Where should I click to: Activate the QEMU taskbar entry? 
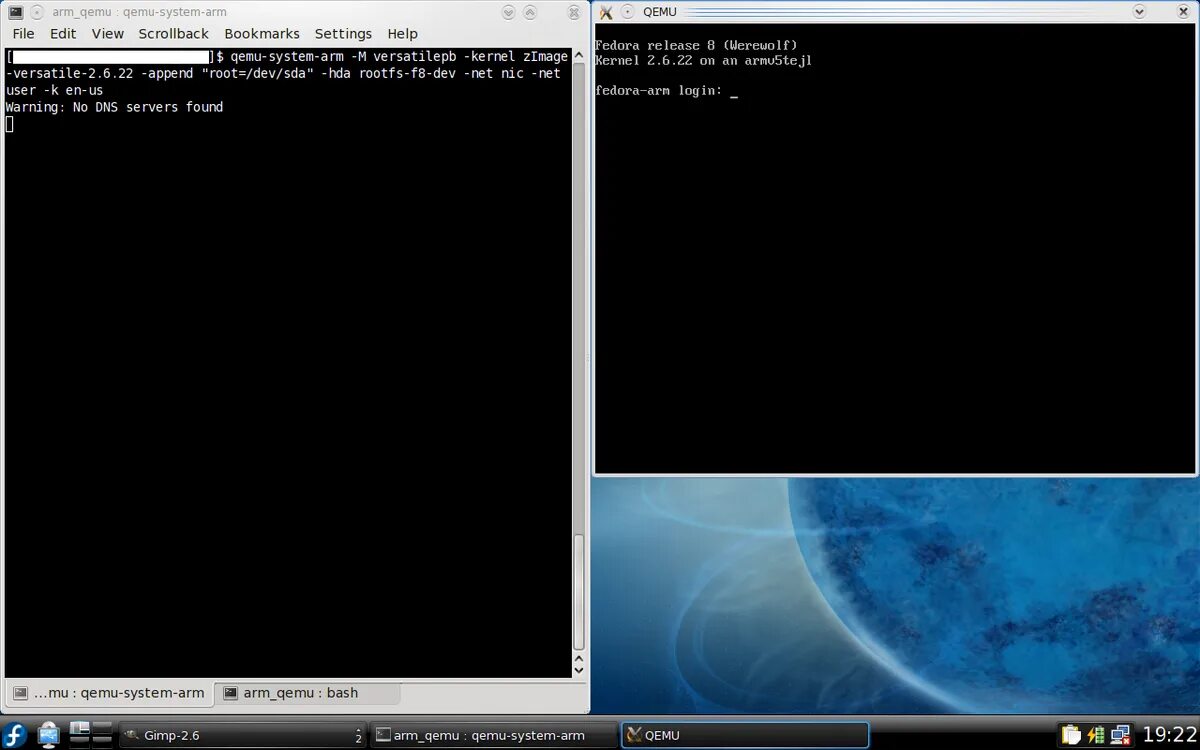coord(745,735)
